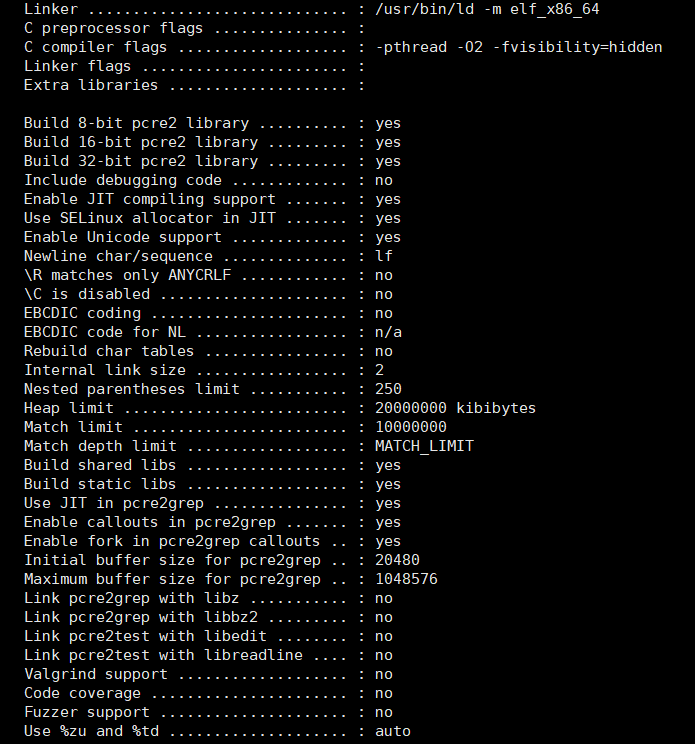
Task: Click the word kibibytes in Heap limit
Action: [x=496, y=408]
